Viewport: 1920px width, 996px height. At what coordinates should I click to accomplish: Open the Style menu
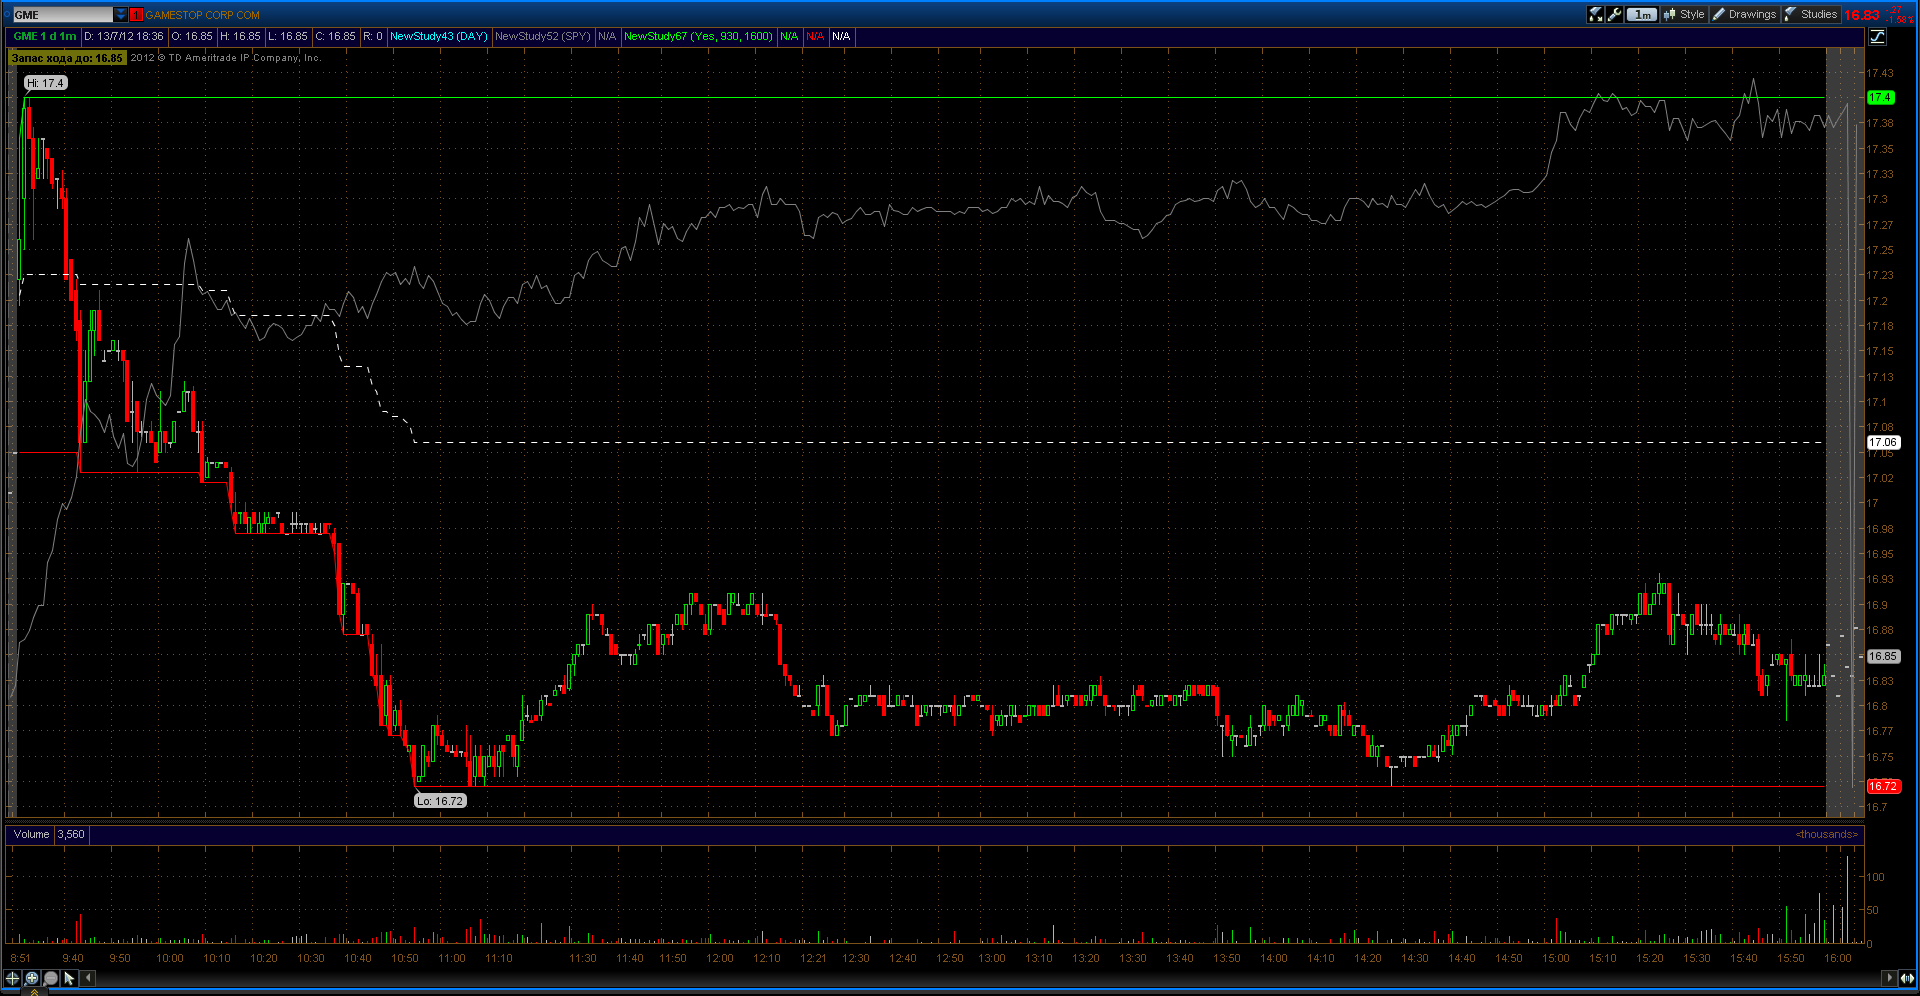click(1684, 14)
